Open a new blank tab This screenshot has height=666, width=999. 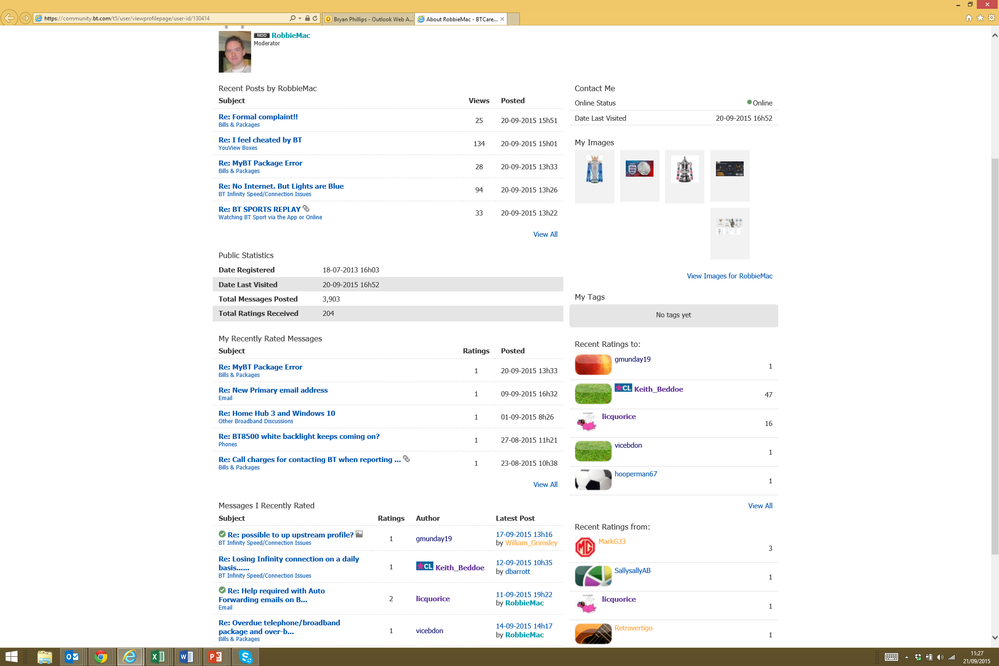pyautogui.click(x=514, y=19)
